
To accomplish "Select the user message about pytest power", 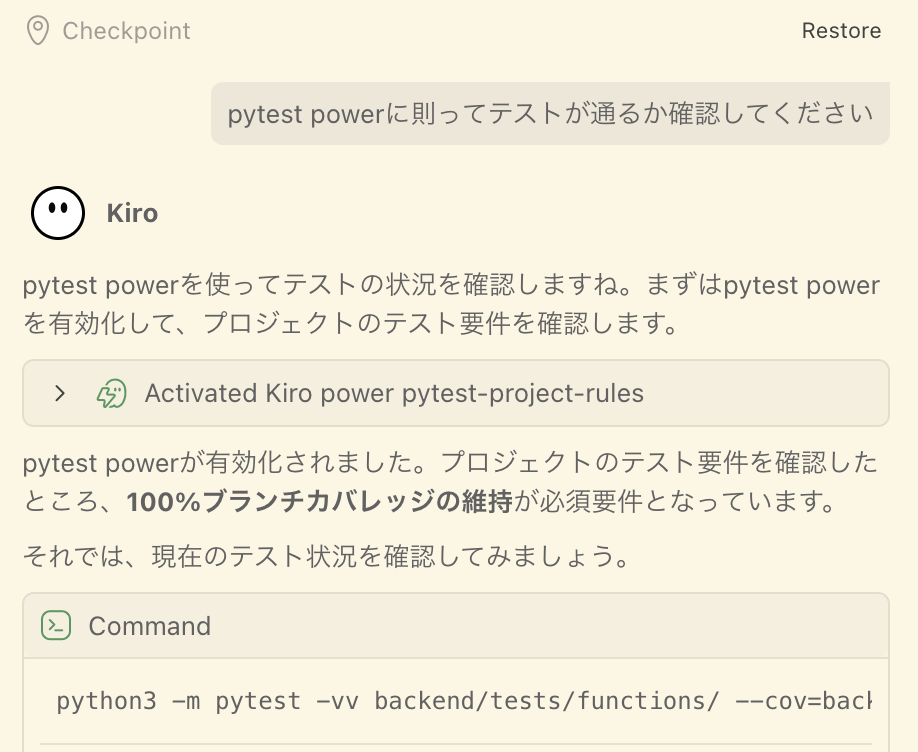I will coord(550,114).
